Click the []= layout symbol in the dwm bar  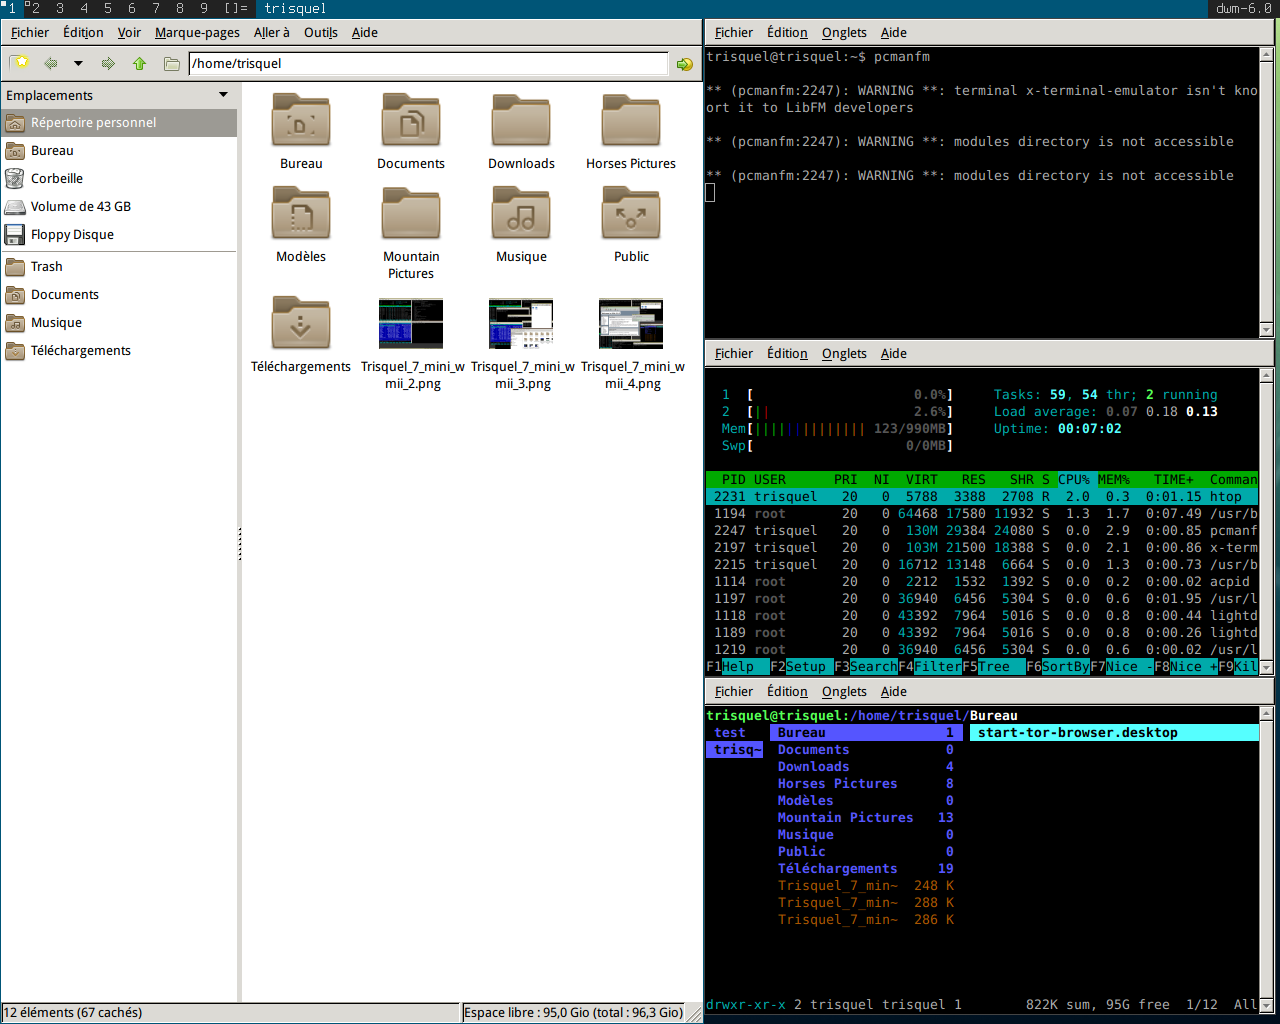coord(236,8)
